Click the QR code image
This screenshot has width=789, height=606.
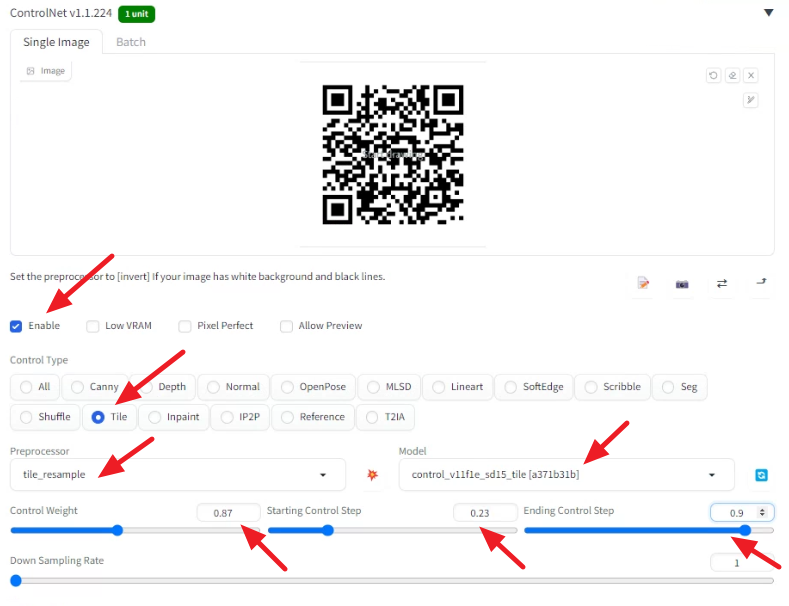pyautogui.click(x=392, y=155)
